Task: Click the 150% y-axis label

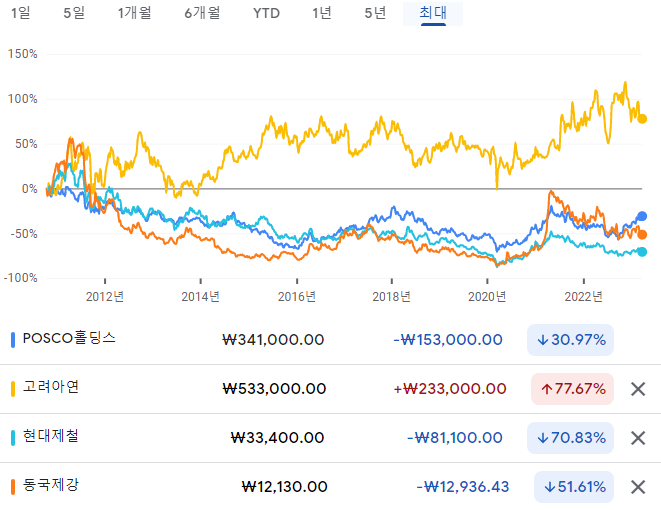Action: click(23, 54)
